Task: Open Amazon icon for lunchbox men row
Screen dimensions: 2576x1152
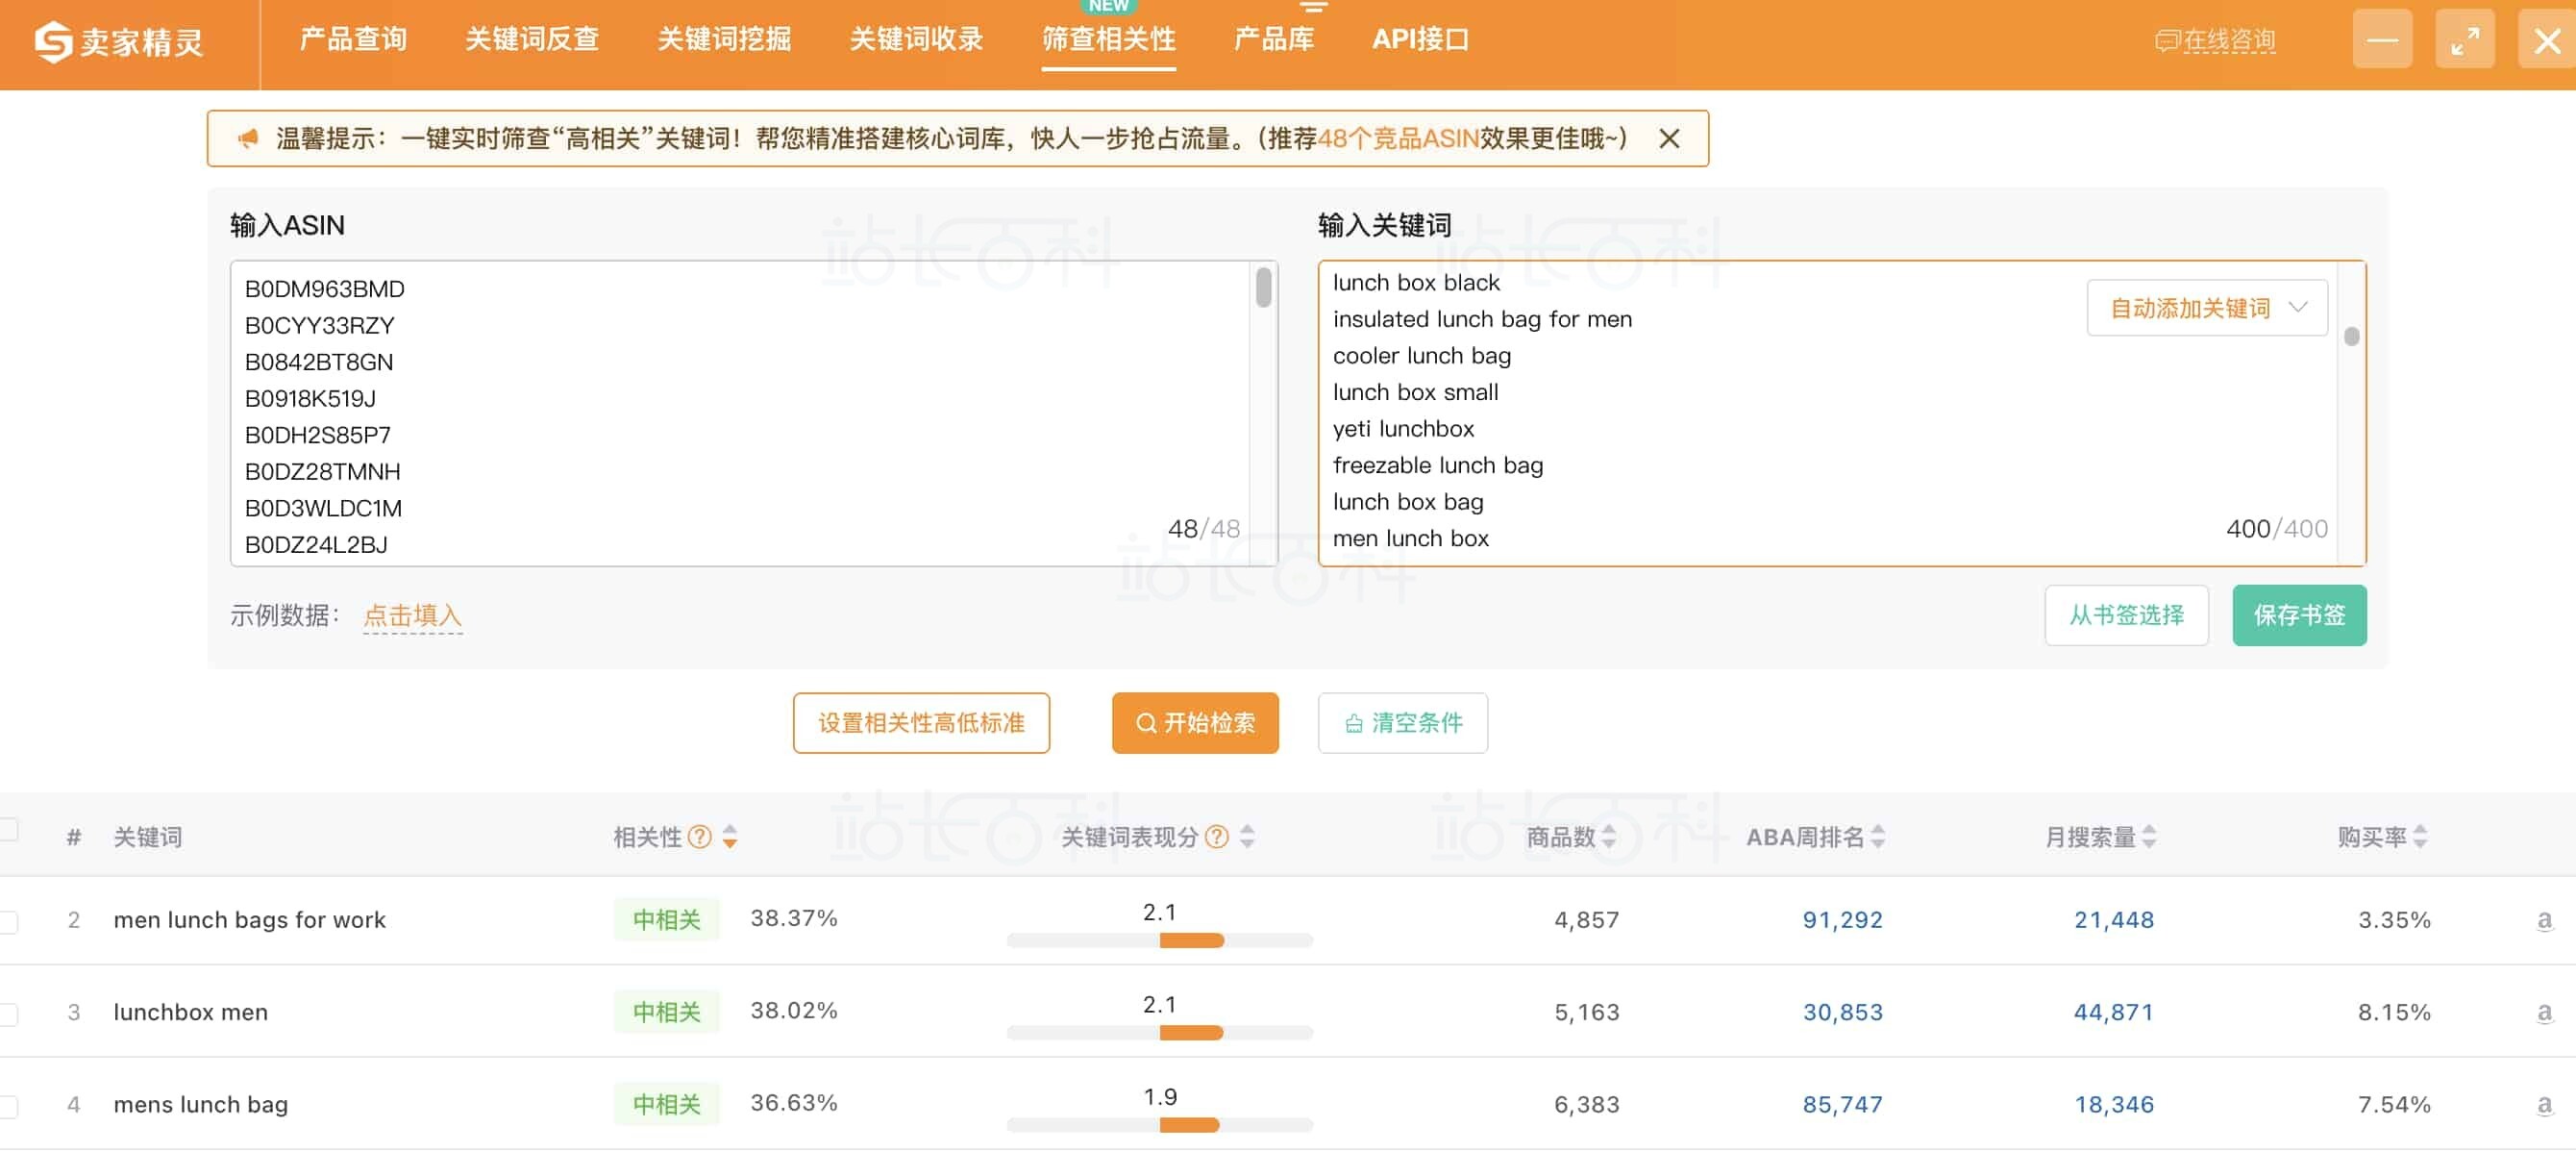Action: [x=2544, y=1012]
